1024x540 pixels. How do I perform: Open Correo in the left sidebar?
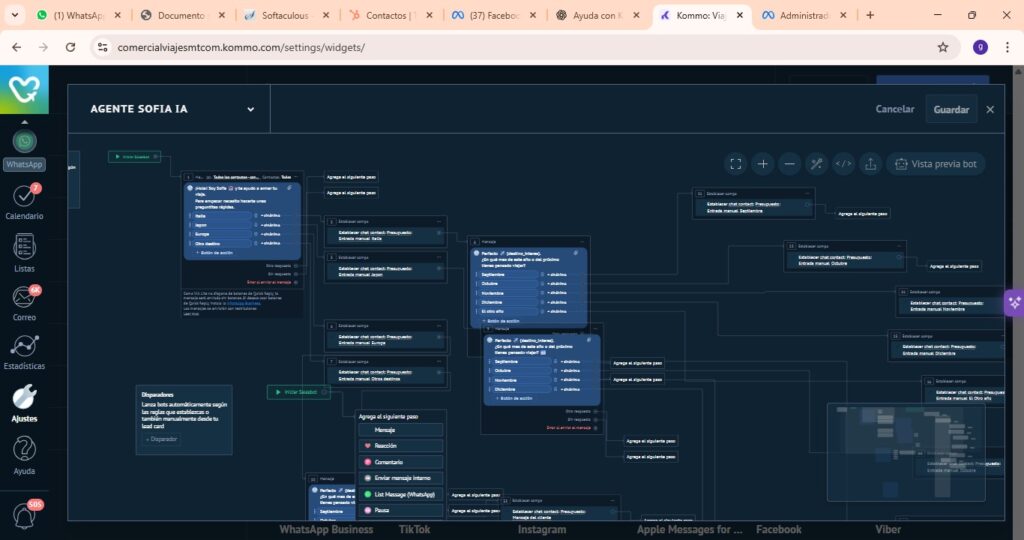pos(24,302)
